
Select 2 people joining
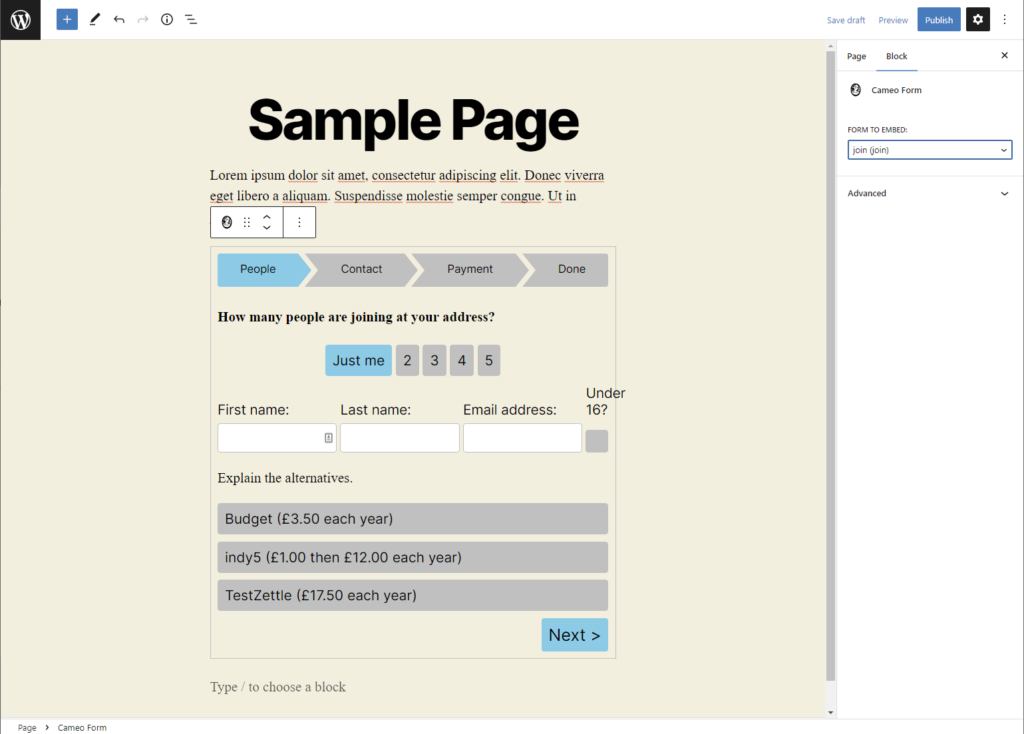(x=408, y=360)
